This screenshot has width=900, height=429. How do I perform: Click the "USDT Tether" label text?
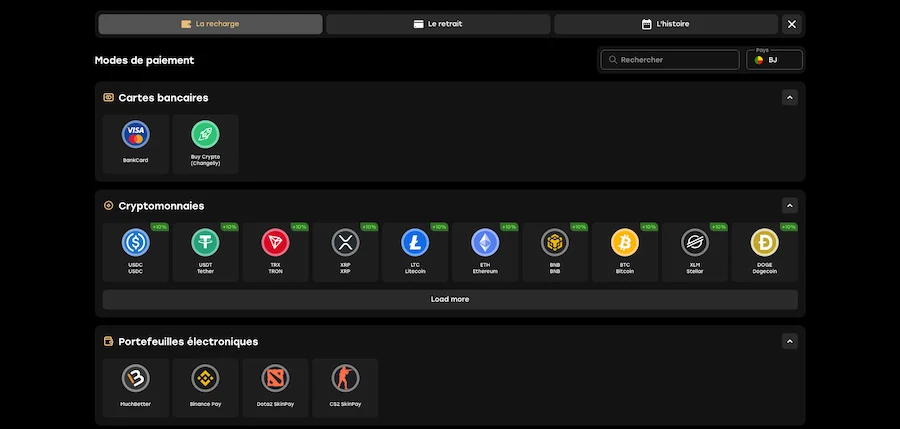[205, 268]
